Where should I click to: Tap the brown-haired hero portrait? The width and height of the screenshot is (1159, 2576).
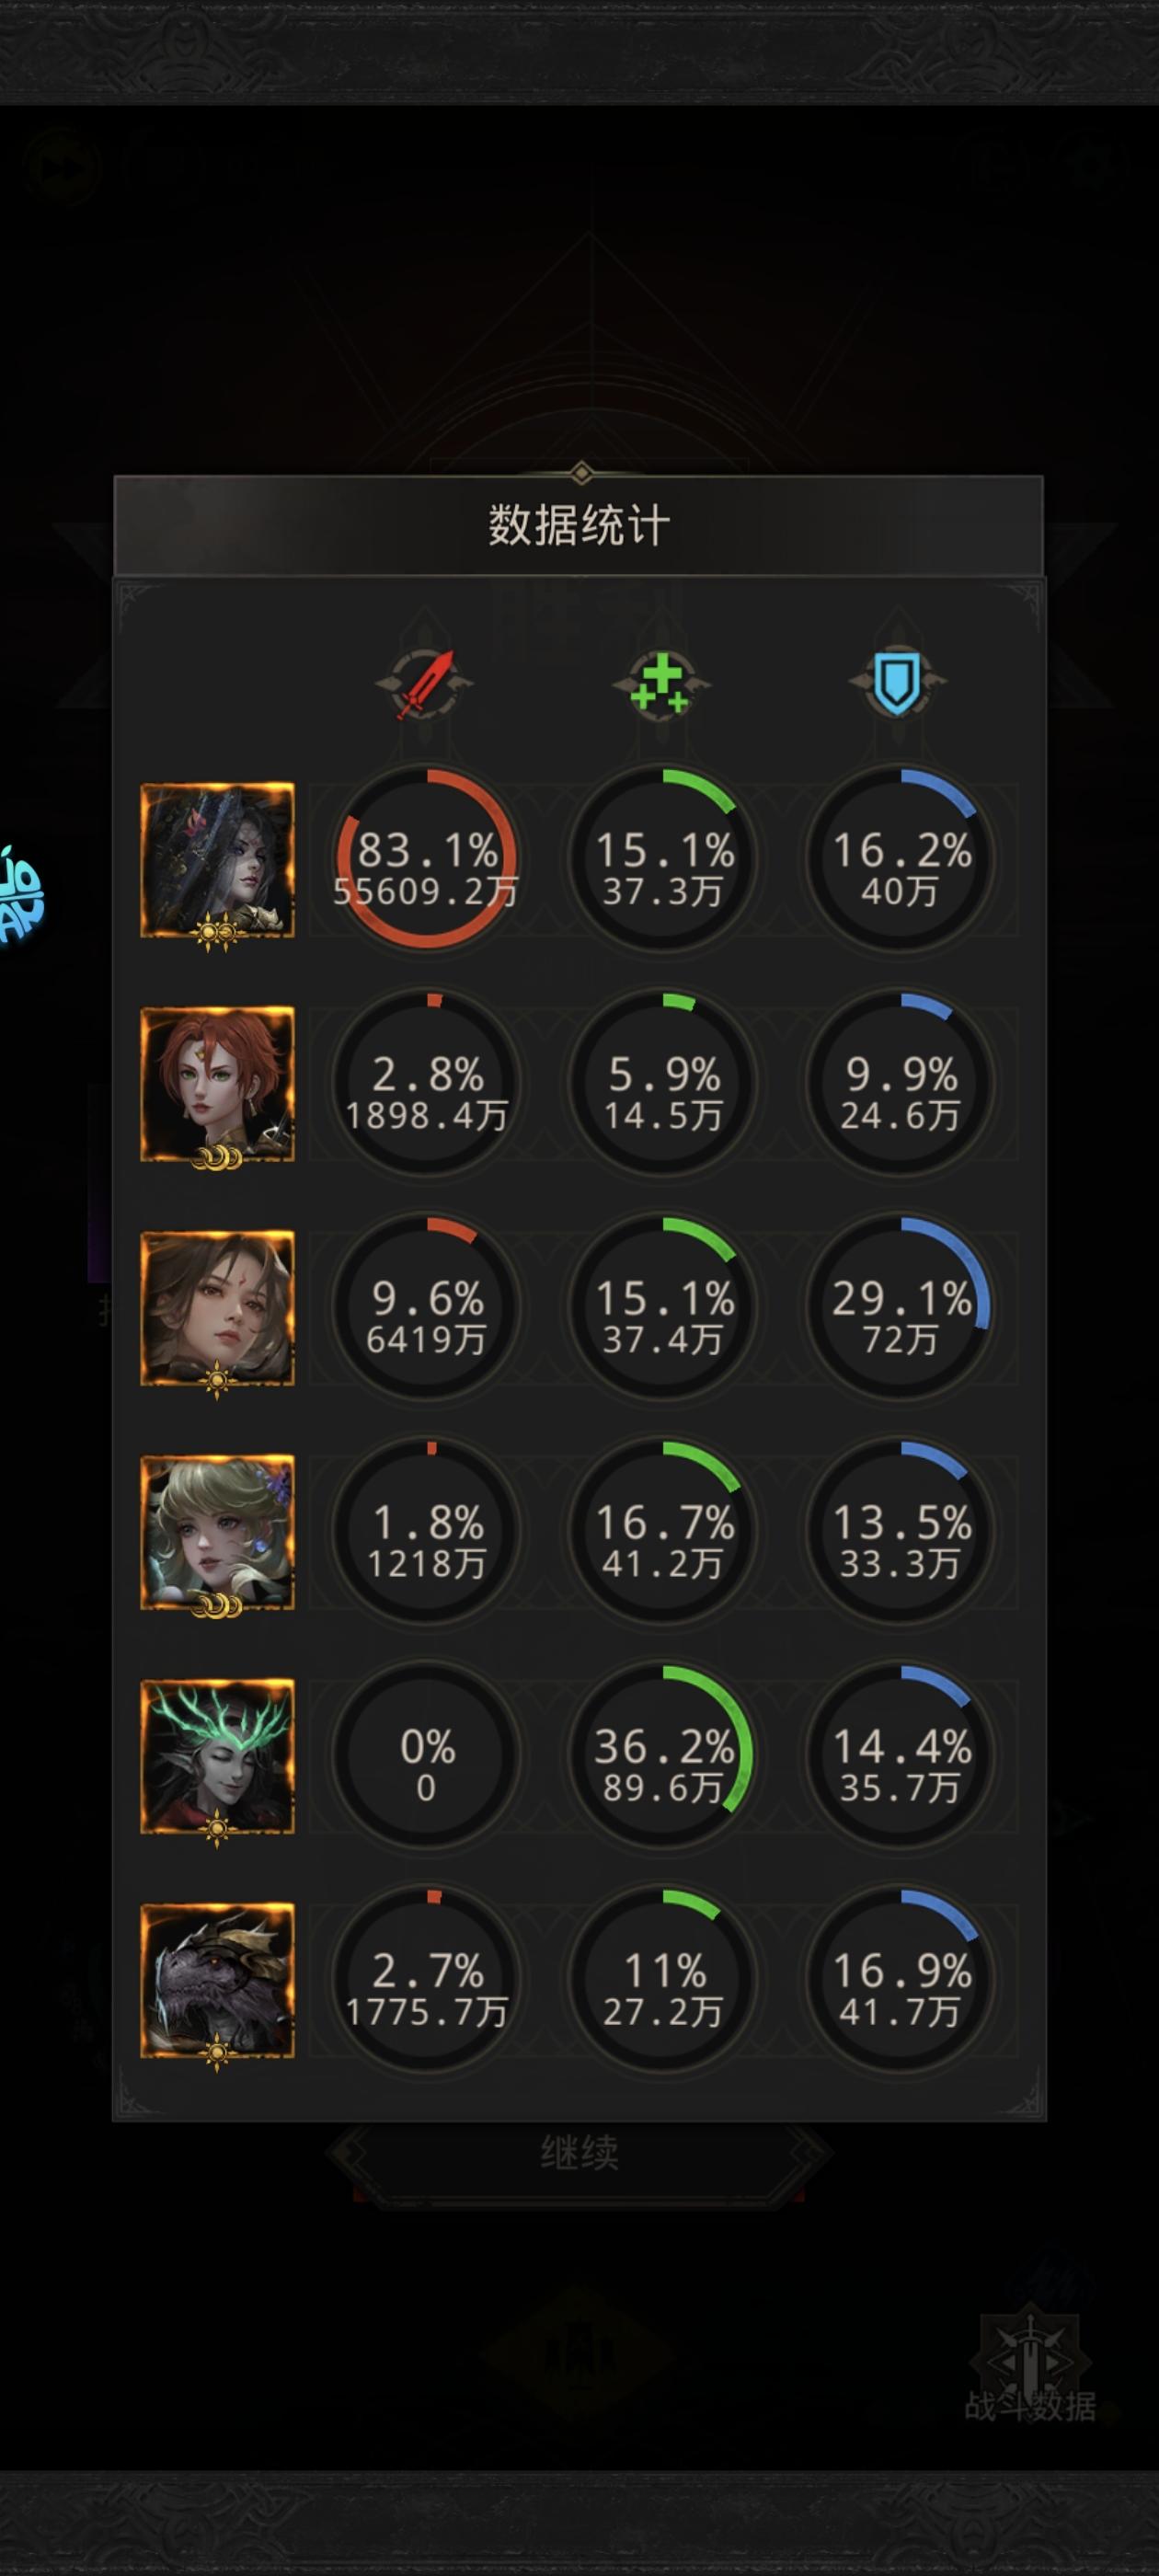tap(217, 1309)
